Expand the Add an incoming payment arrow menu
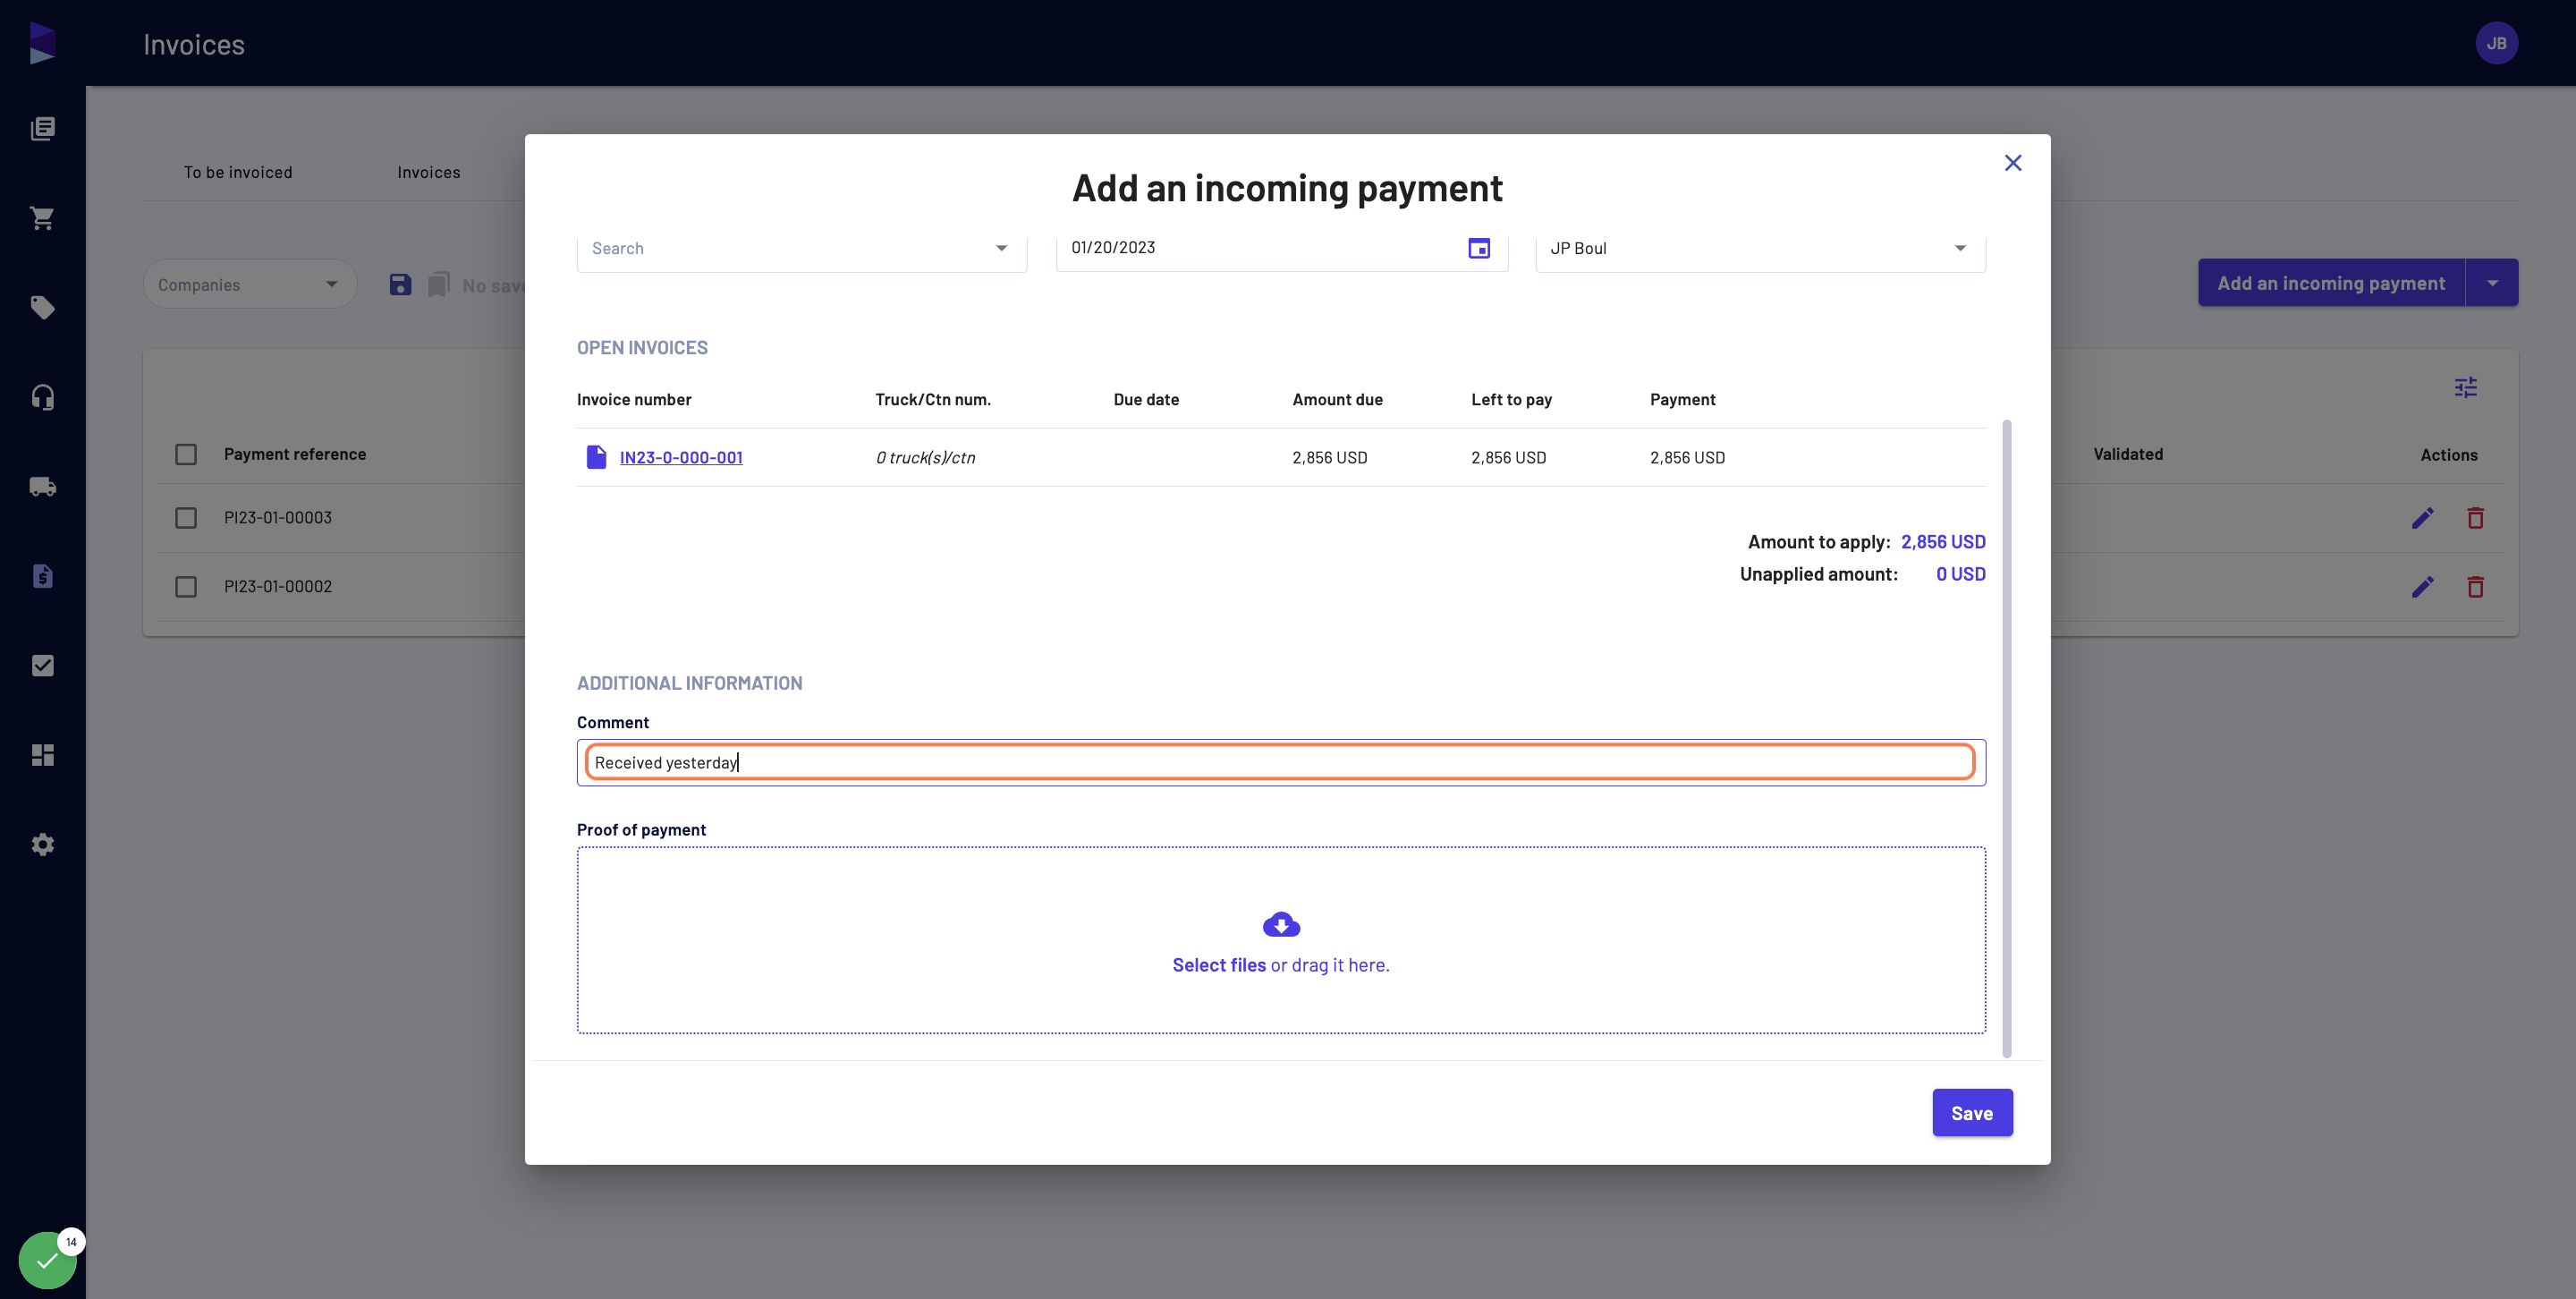The height and width of the screenshot is (1299, 2576). coord(2492,284)
